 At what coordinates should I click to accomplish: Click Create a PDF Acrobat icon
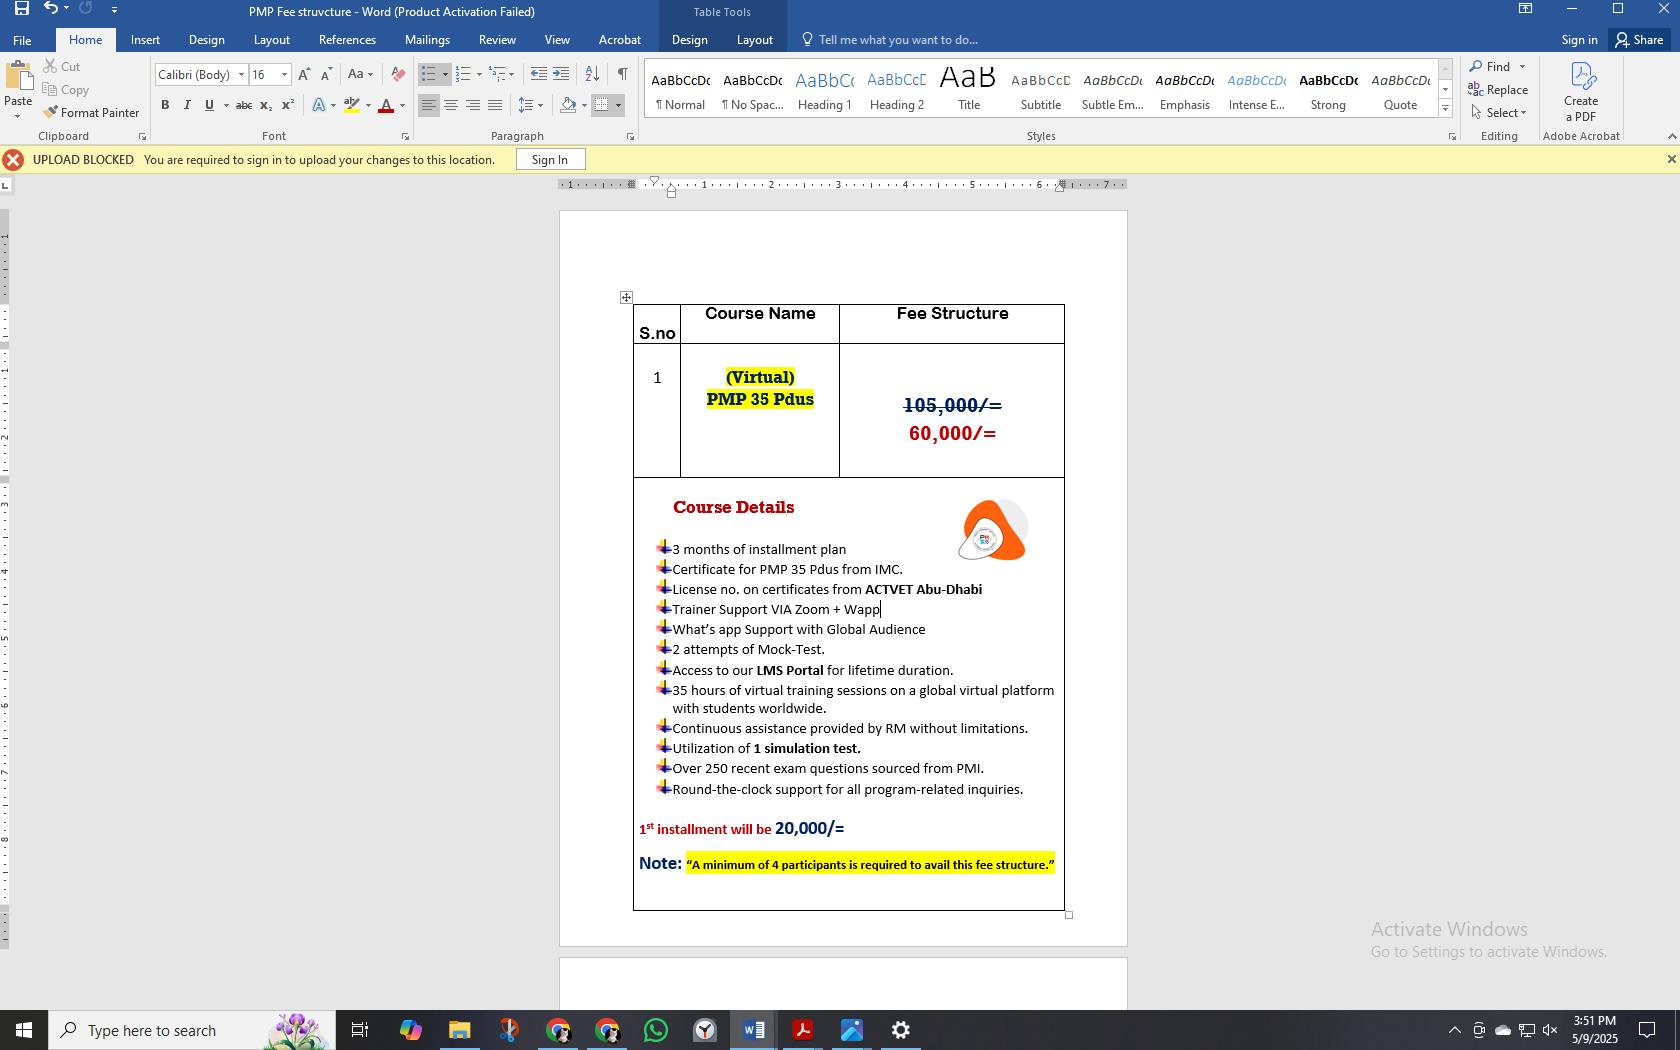tap(1581, 92)
